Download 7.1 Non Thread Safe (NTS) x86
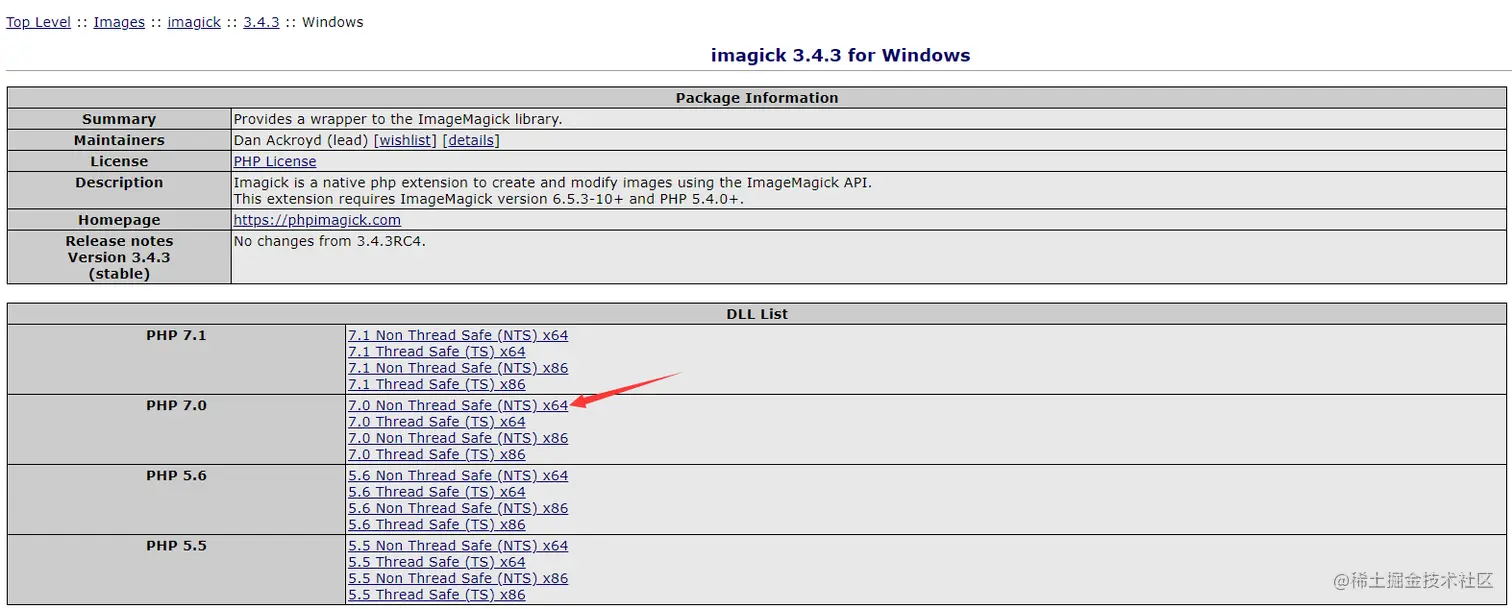Image resolution: width=1512 pixels, height=609 pixels. tap(458, 368)
